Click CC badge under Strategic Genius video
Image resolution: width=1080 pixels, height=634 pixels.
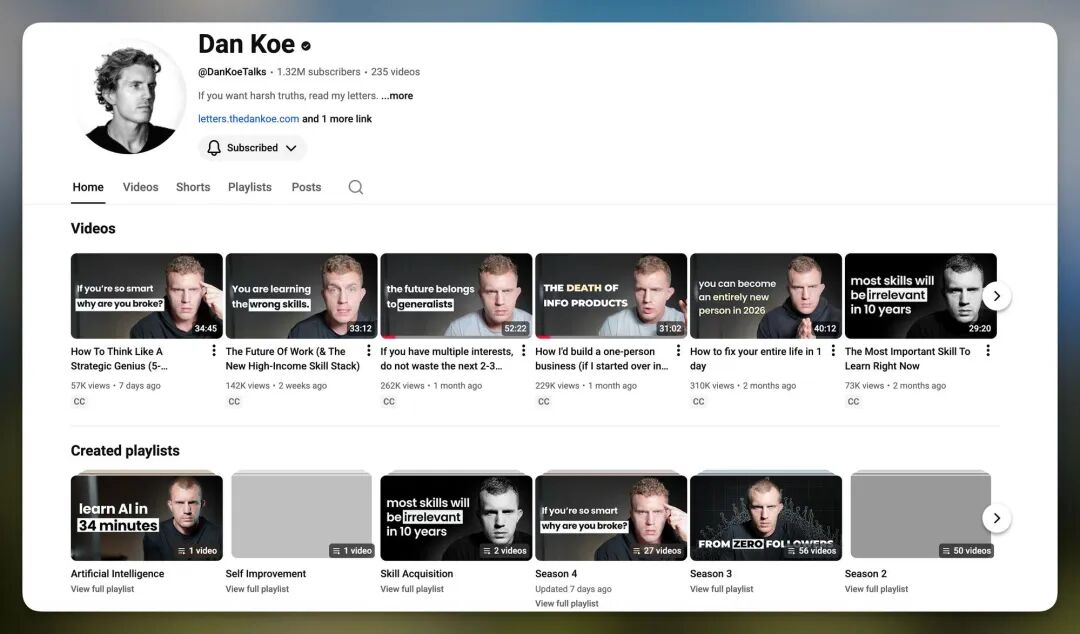(x=79, y=402)
